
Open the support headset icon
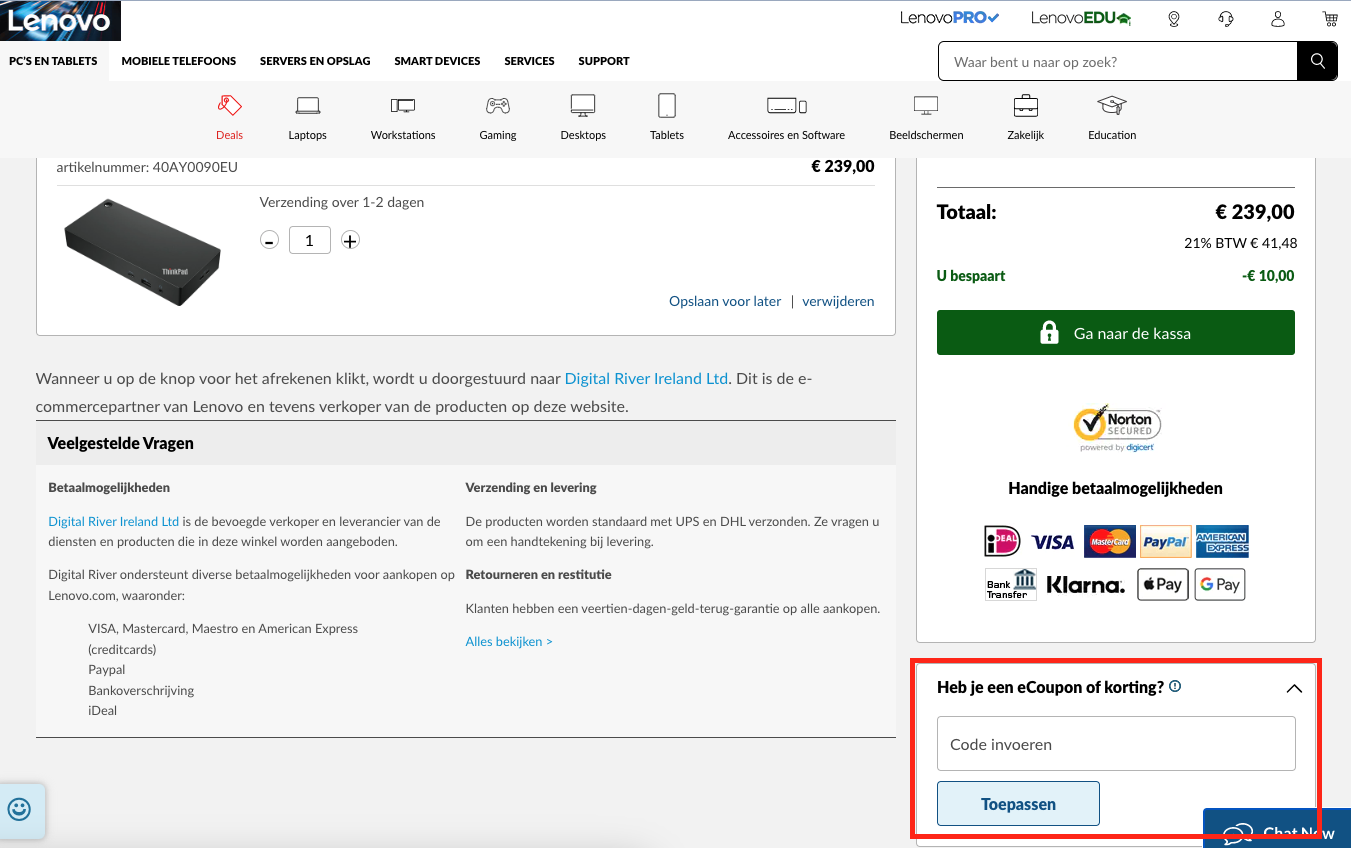click(1226, 19)
